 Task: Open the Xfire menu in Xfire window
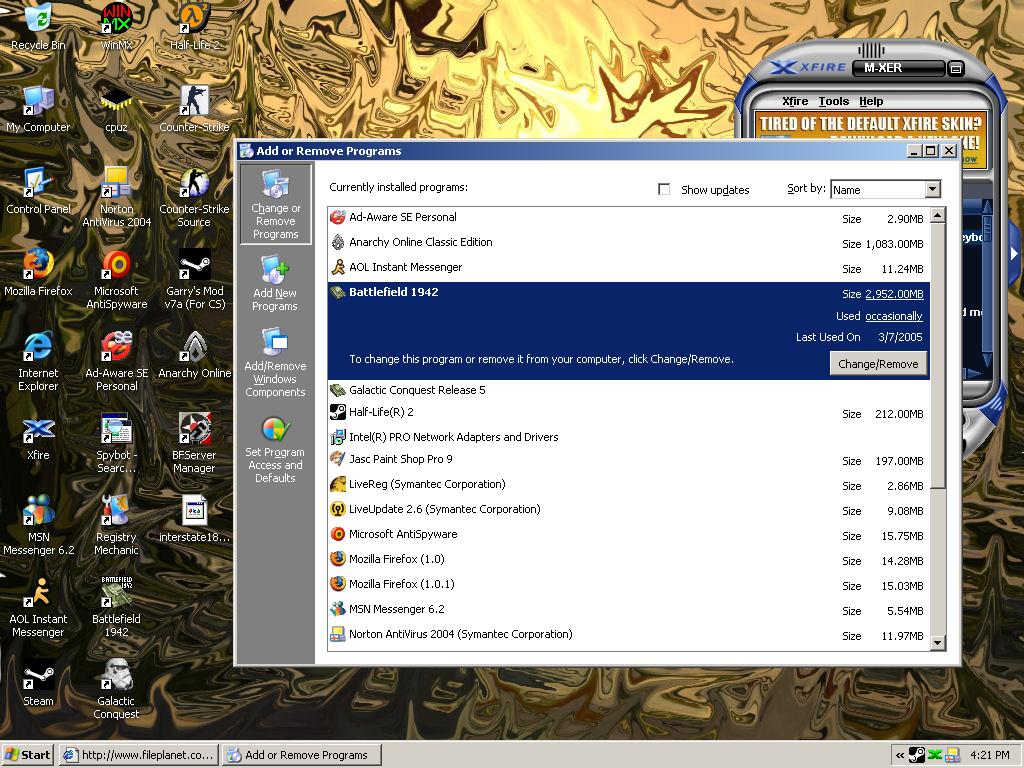click(x=795, y=101)
